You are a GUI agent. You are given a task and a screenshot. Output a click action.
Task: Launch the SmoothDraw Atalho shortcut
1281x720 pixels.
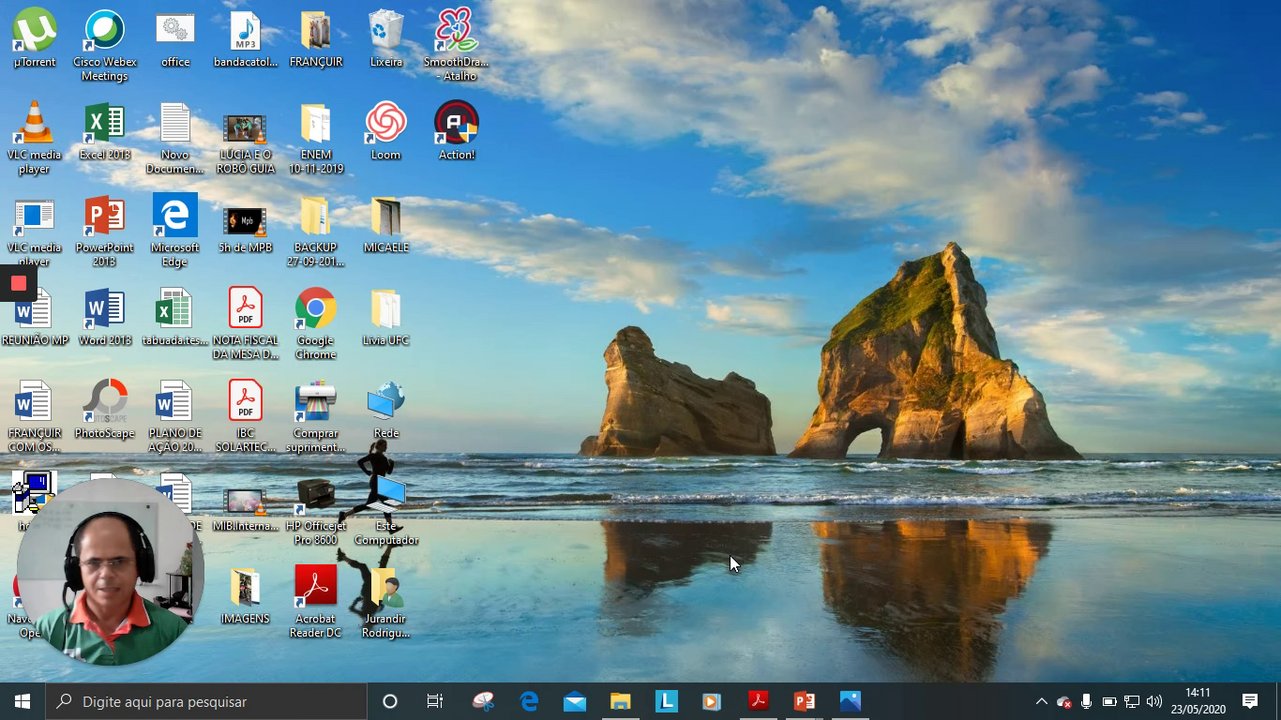point(456,46)
